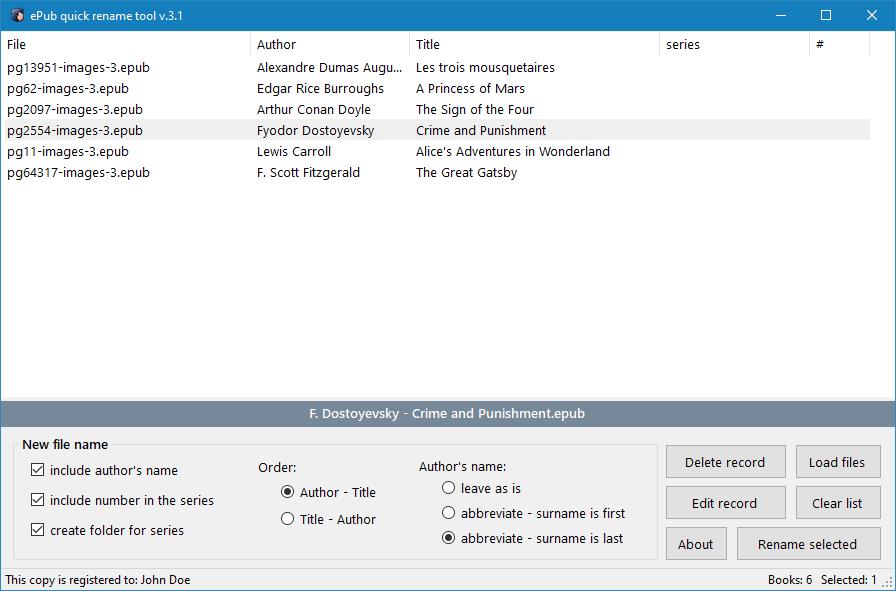Toggle include author's name checkbox

38,470
